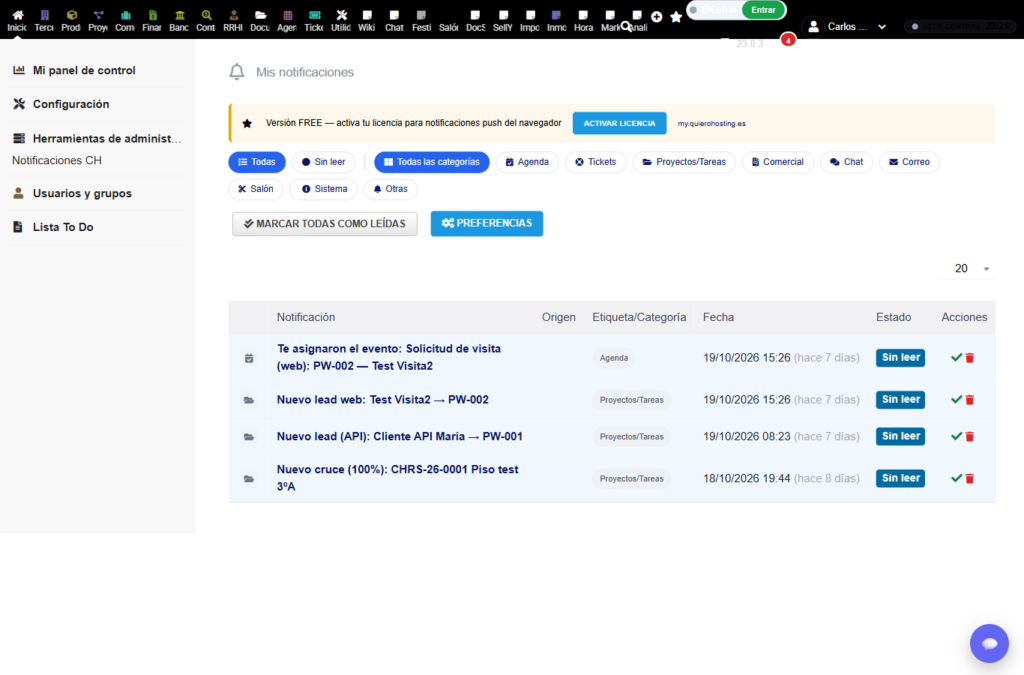Viewport: 1024px width, 675px height.
Task: Mark the Solicitud de visita notification as read
Action: pyautogui.click(x=956, y=358)
